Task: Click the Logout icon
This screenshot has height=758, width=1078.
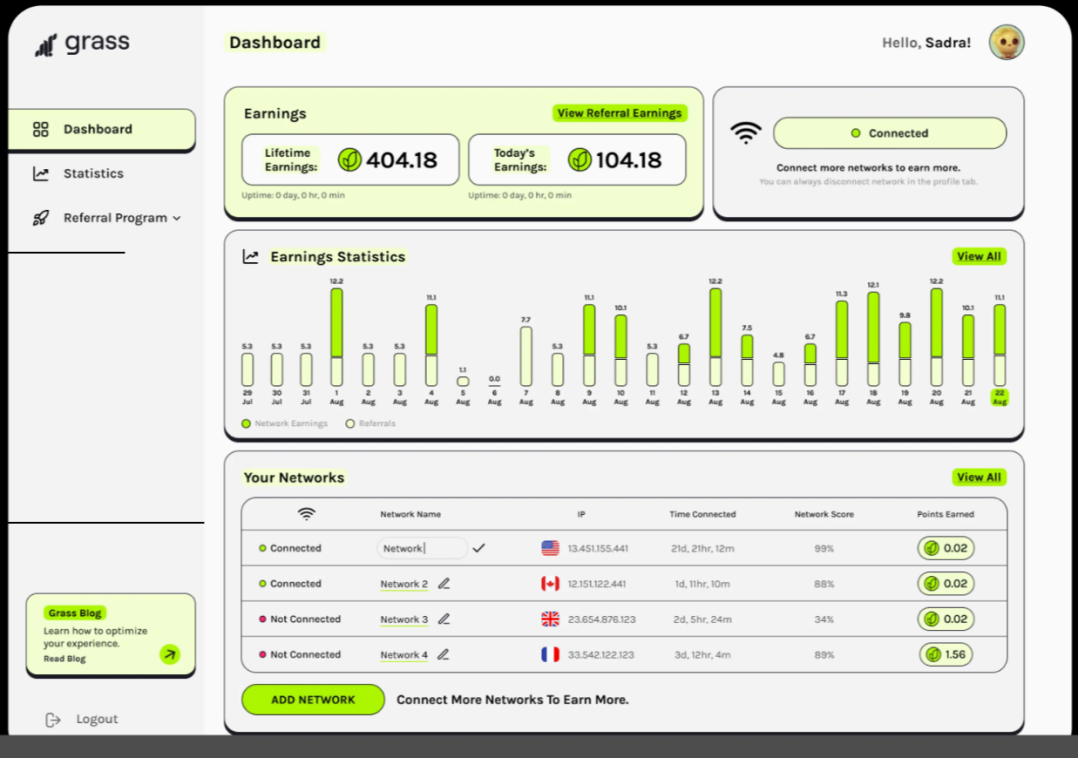Action: (x=52, y=719)
